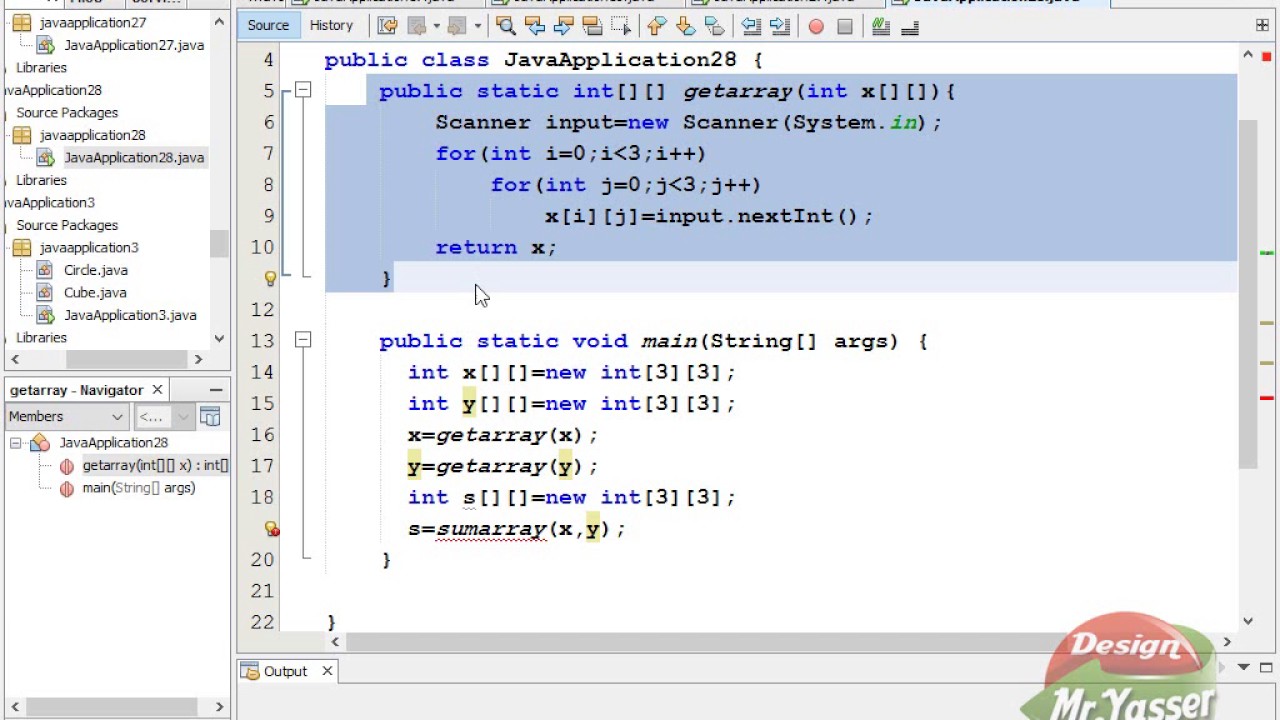Click the underlined sumarray call on line 19
Viewport: 1280px width, 720px height.
click(490, 528)
